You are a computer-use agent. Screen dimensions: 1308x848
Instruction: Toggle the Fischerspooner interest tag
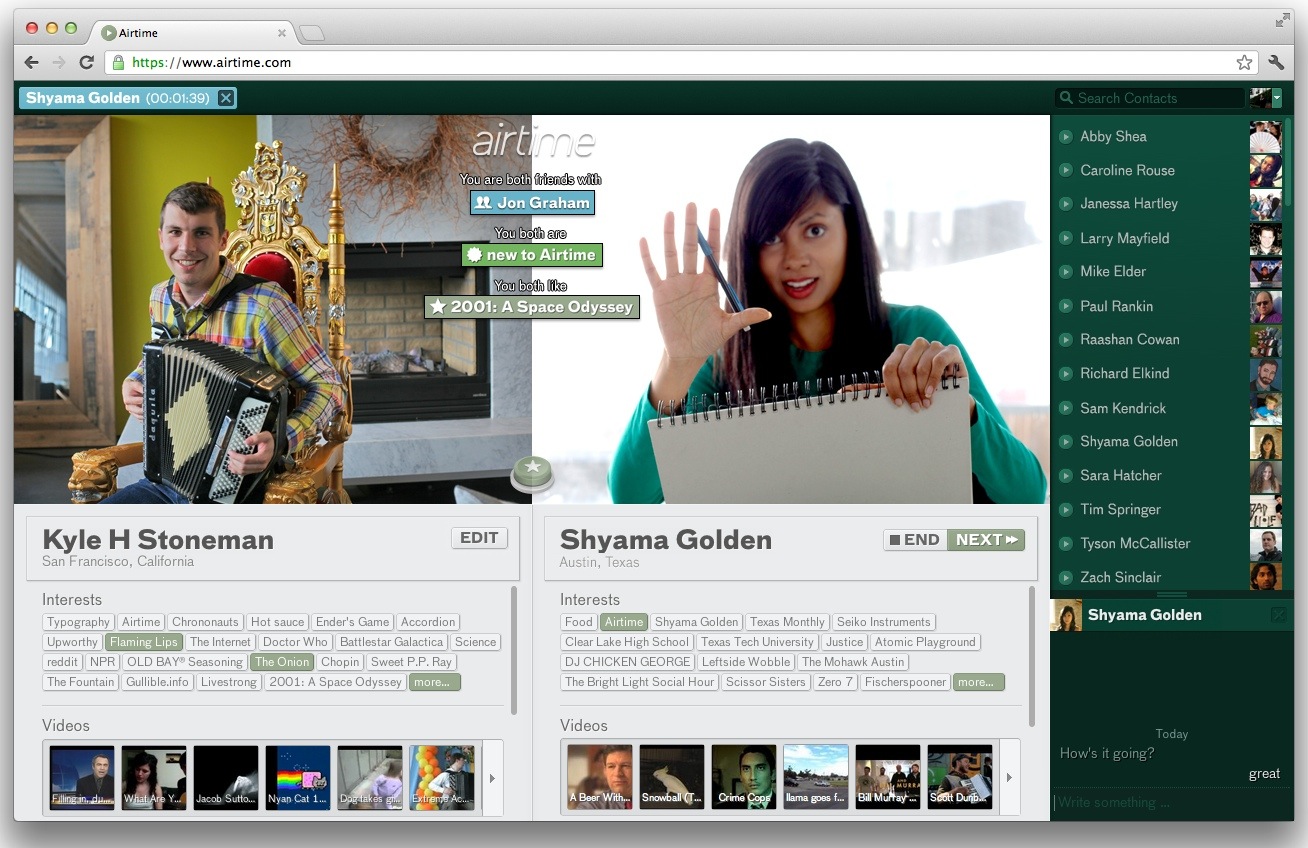coord(905,682)
